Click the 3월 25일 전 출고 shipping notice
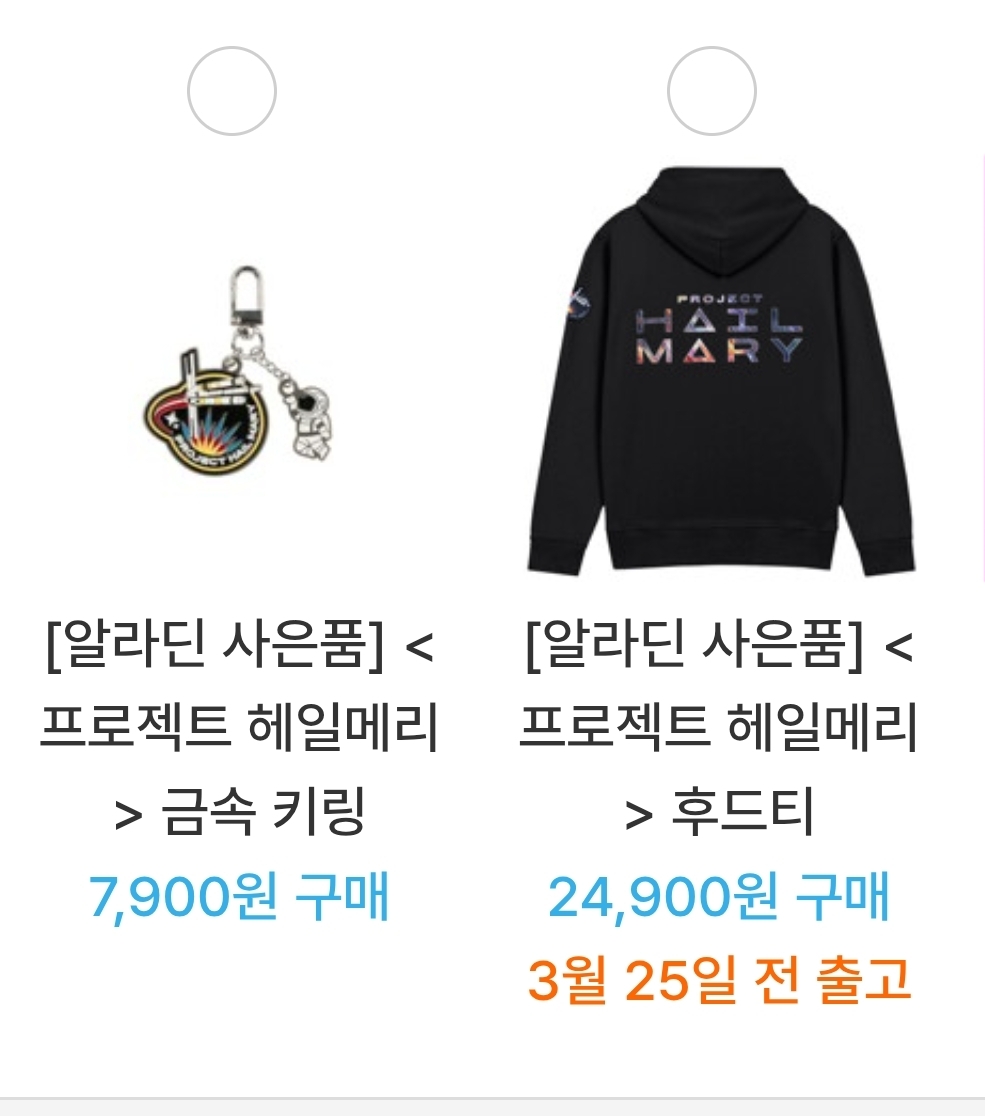This screenshot has width=985, height=1116. (x=719, y=979)
